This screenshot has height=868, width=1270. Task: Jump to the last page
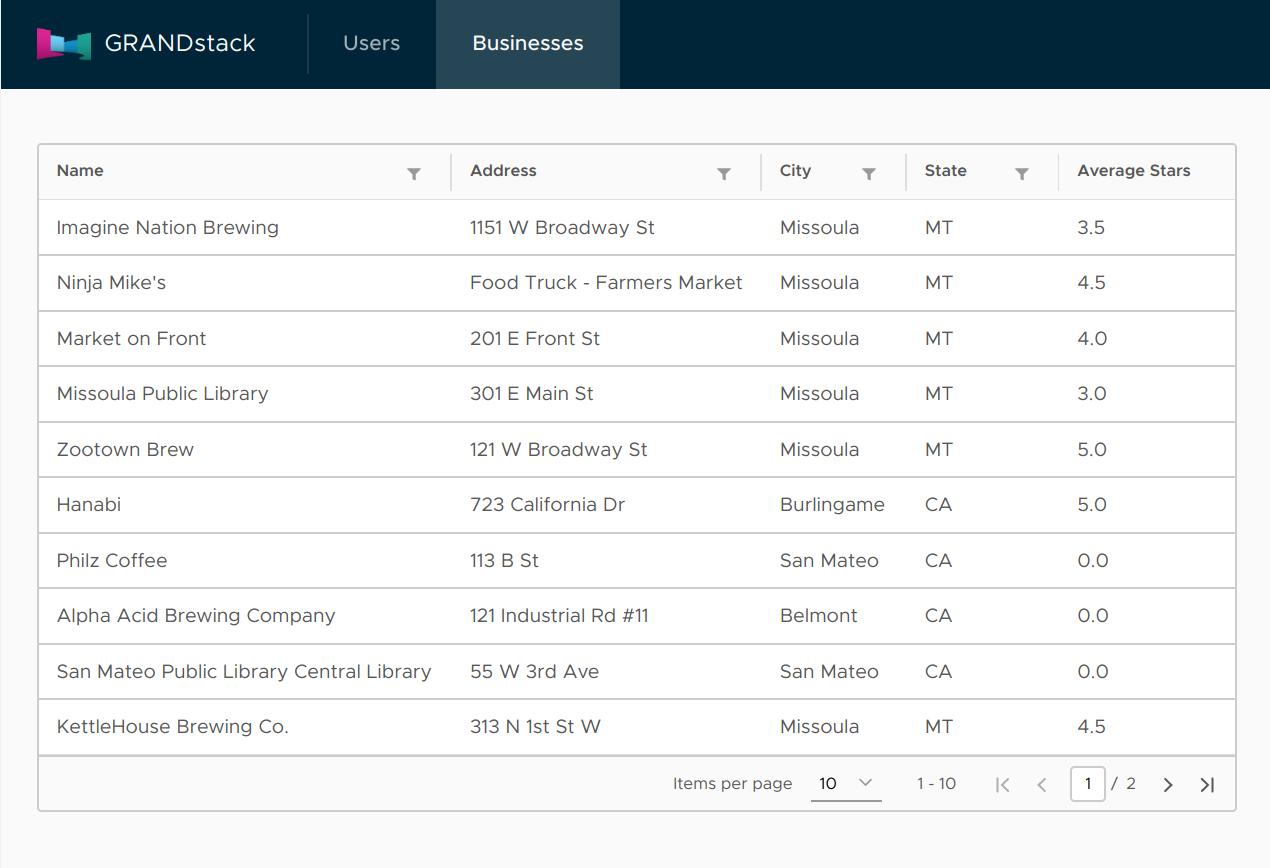pyautogui.click(x=1207, y=785)
